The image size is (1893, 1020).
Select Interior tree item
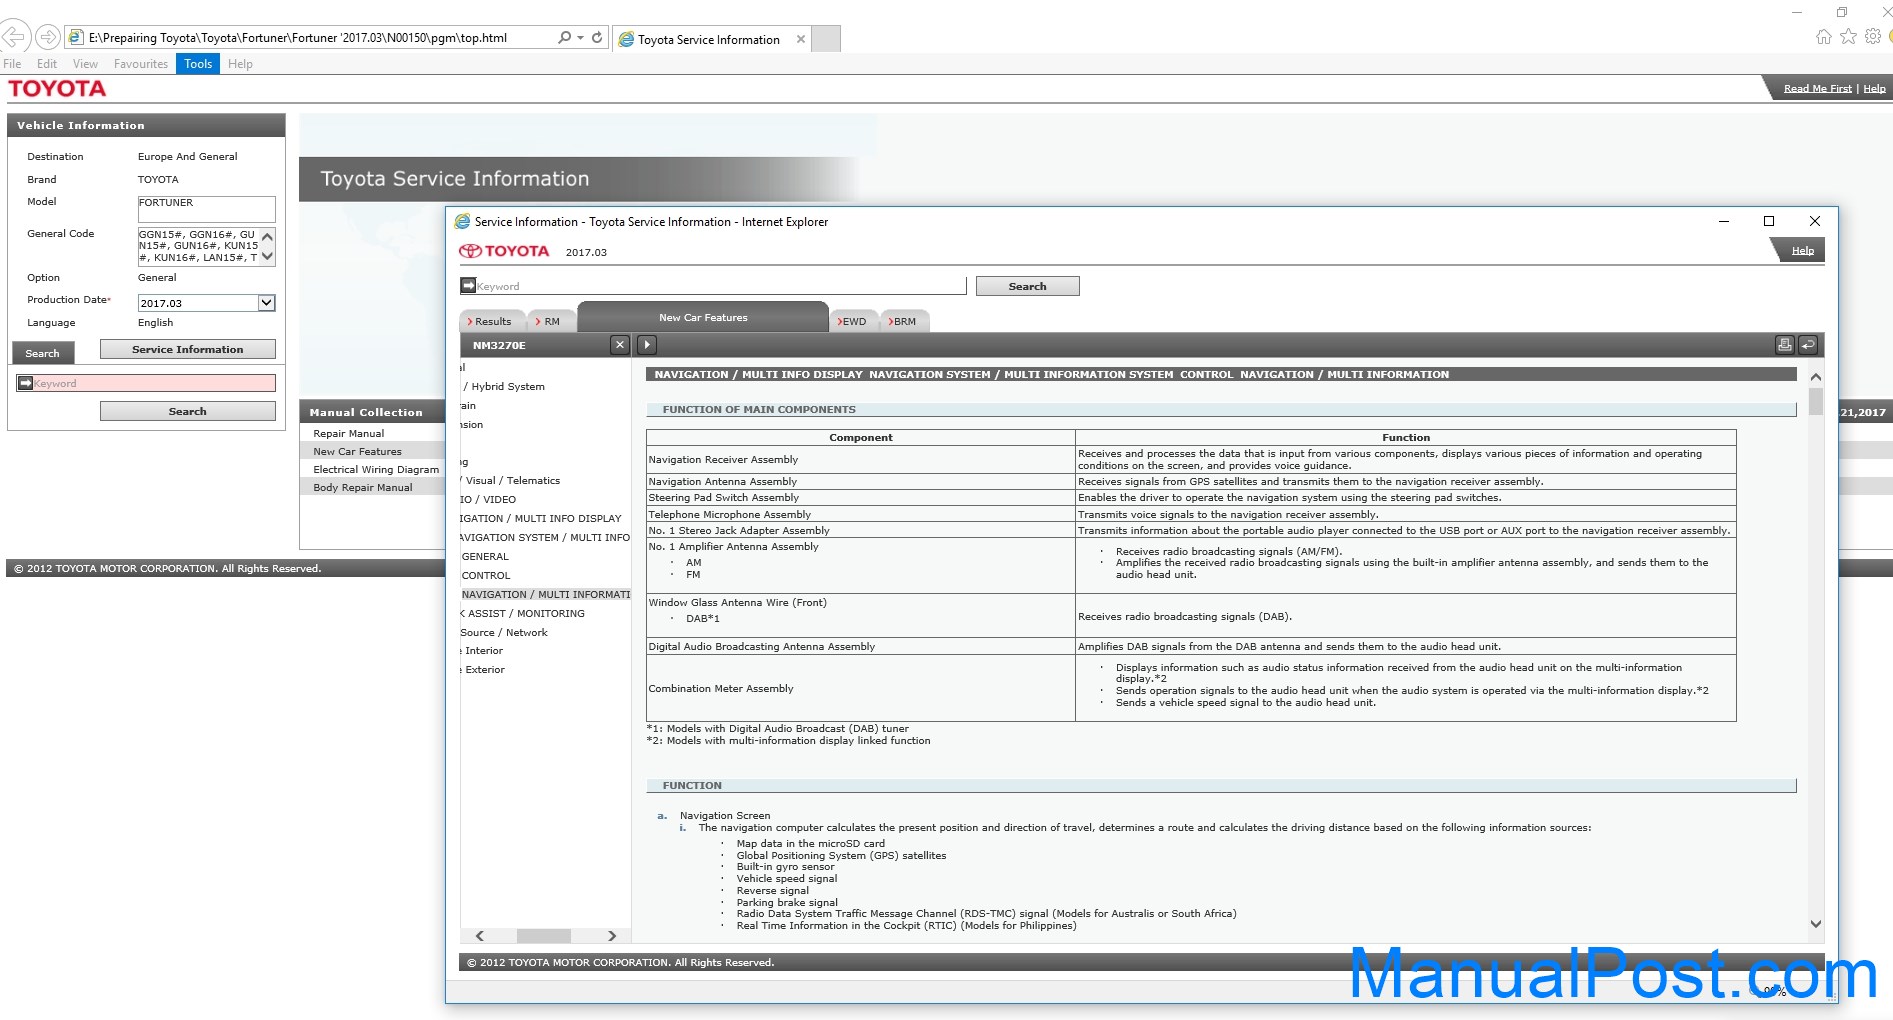pos(482,650)
